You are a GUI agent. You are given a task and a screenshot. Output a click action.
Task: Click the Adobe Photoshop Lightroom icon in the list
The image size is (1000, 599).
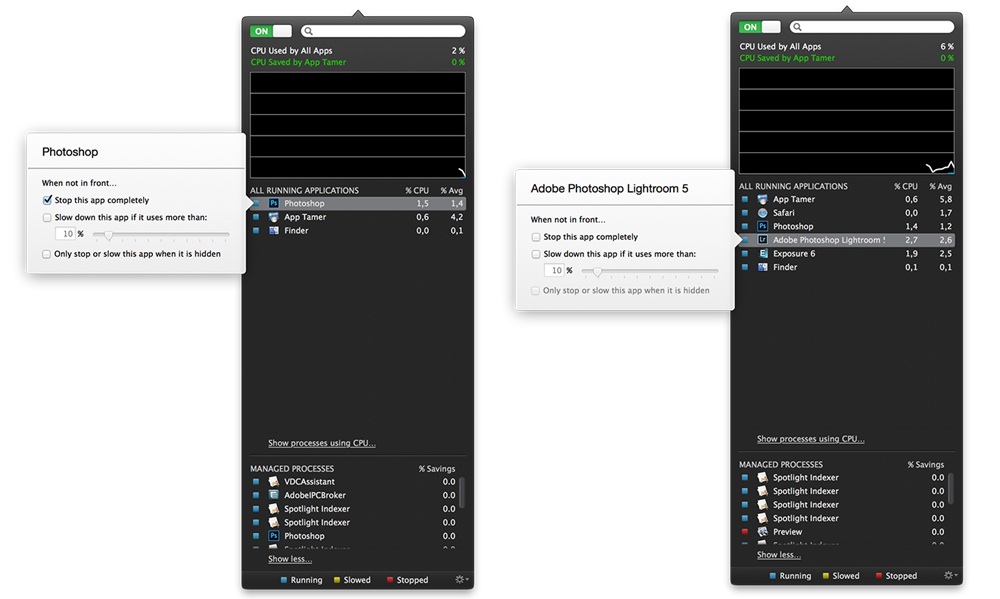pyautogui.click(x=762, y=240)
